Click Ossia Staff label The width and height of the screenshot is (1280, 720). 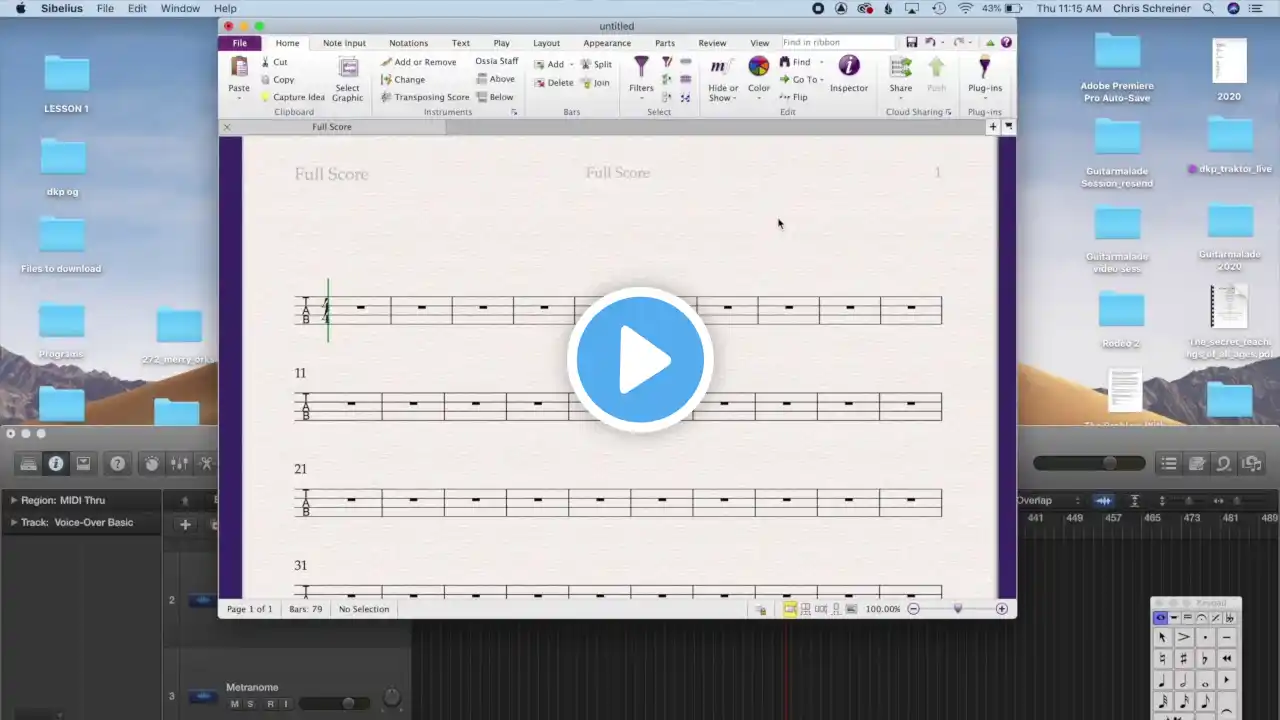coord(496,61)
